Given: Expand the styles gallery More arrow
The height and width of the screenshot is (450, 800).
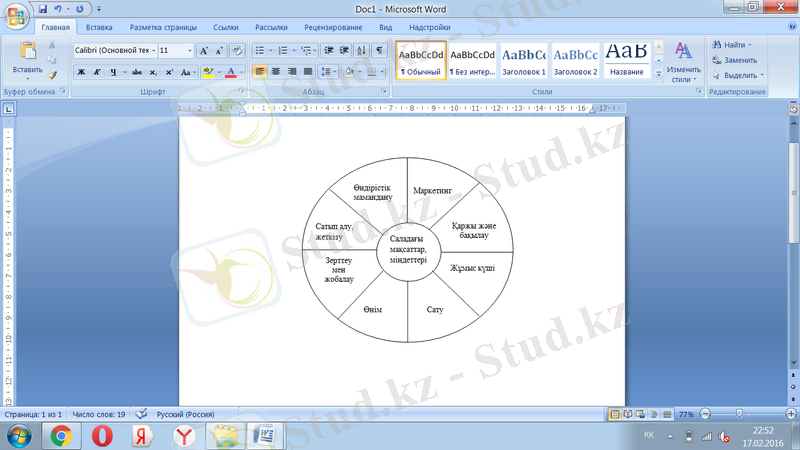Looking at the screenshot, I should tap(658, 74).
